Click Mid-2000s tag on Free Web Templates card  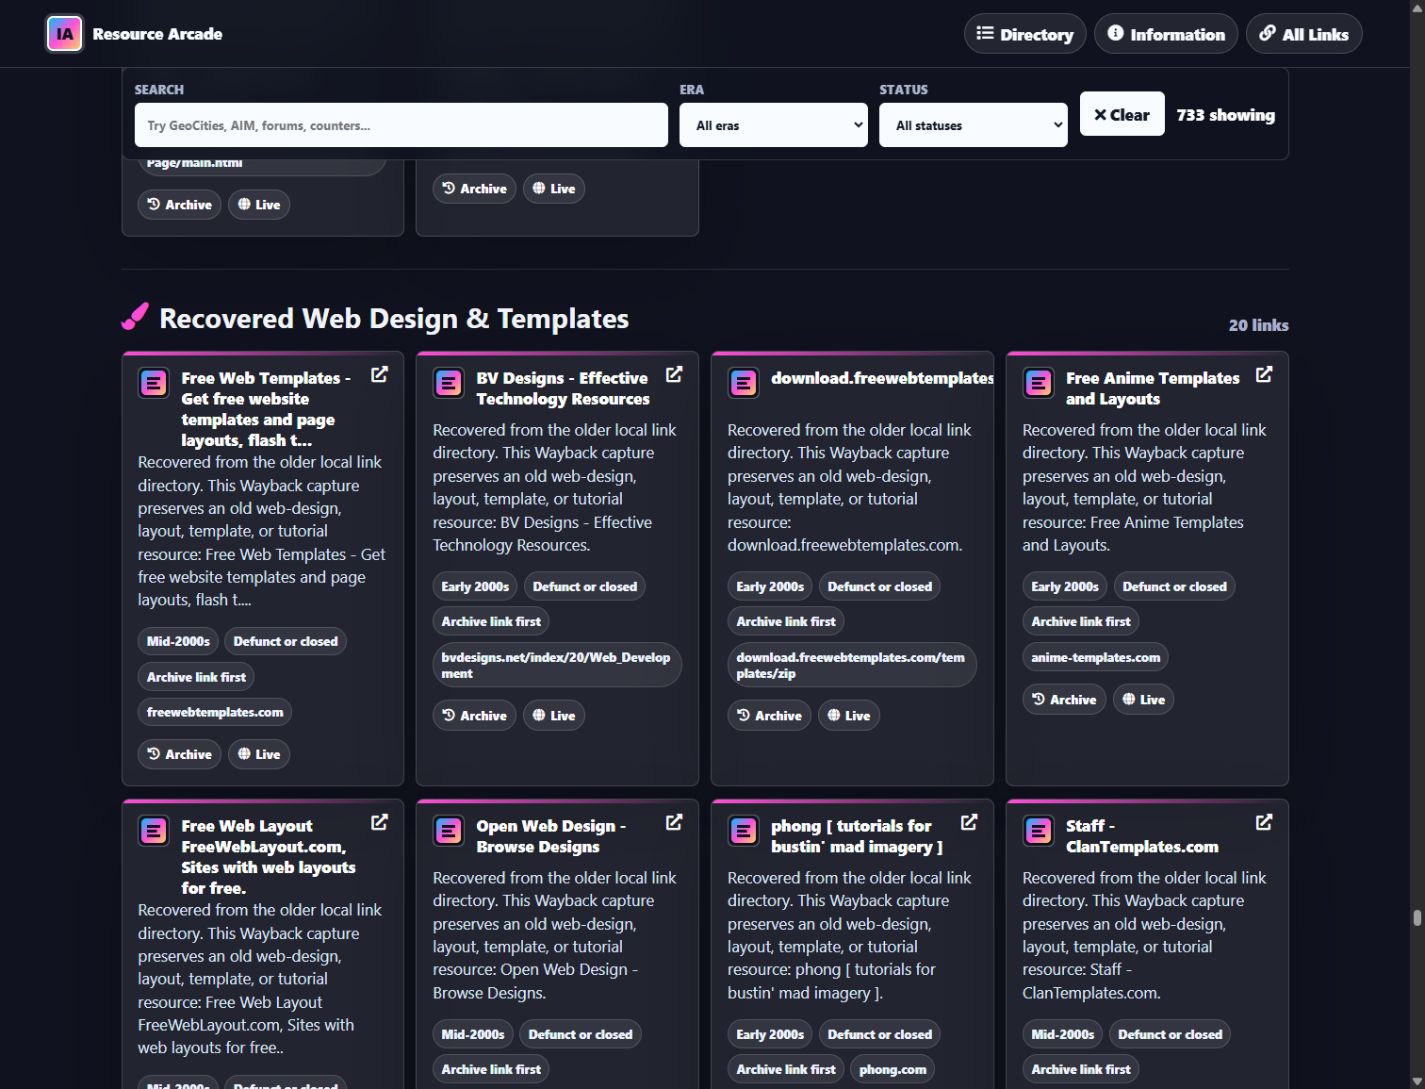(178, 641)
